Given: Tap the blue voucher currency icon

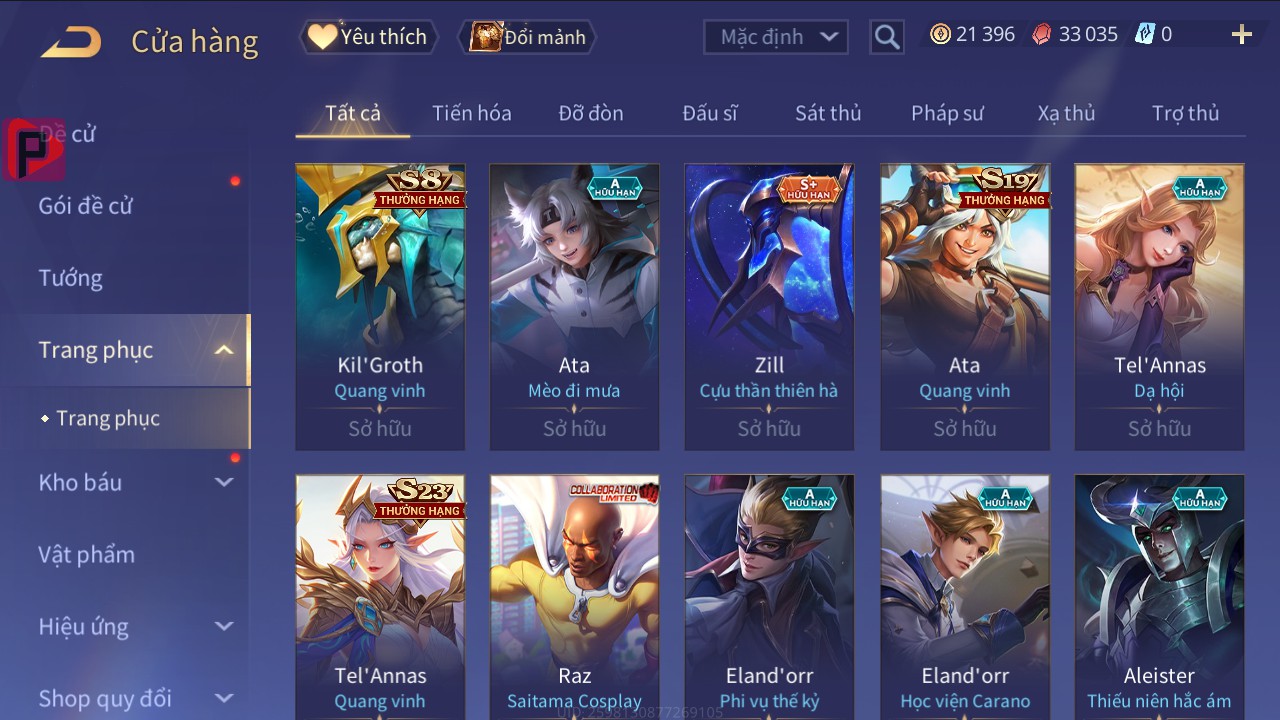Looking at the screenshot, I should click(x=1145, y=34).
